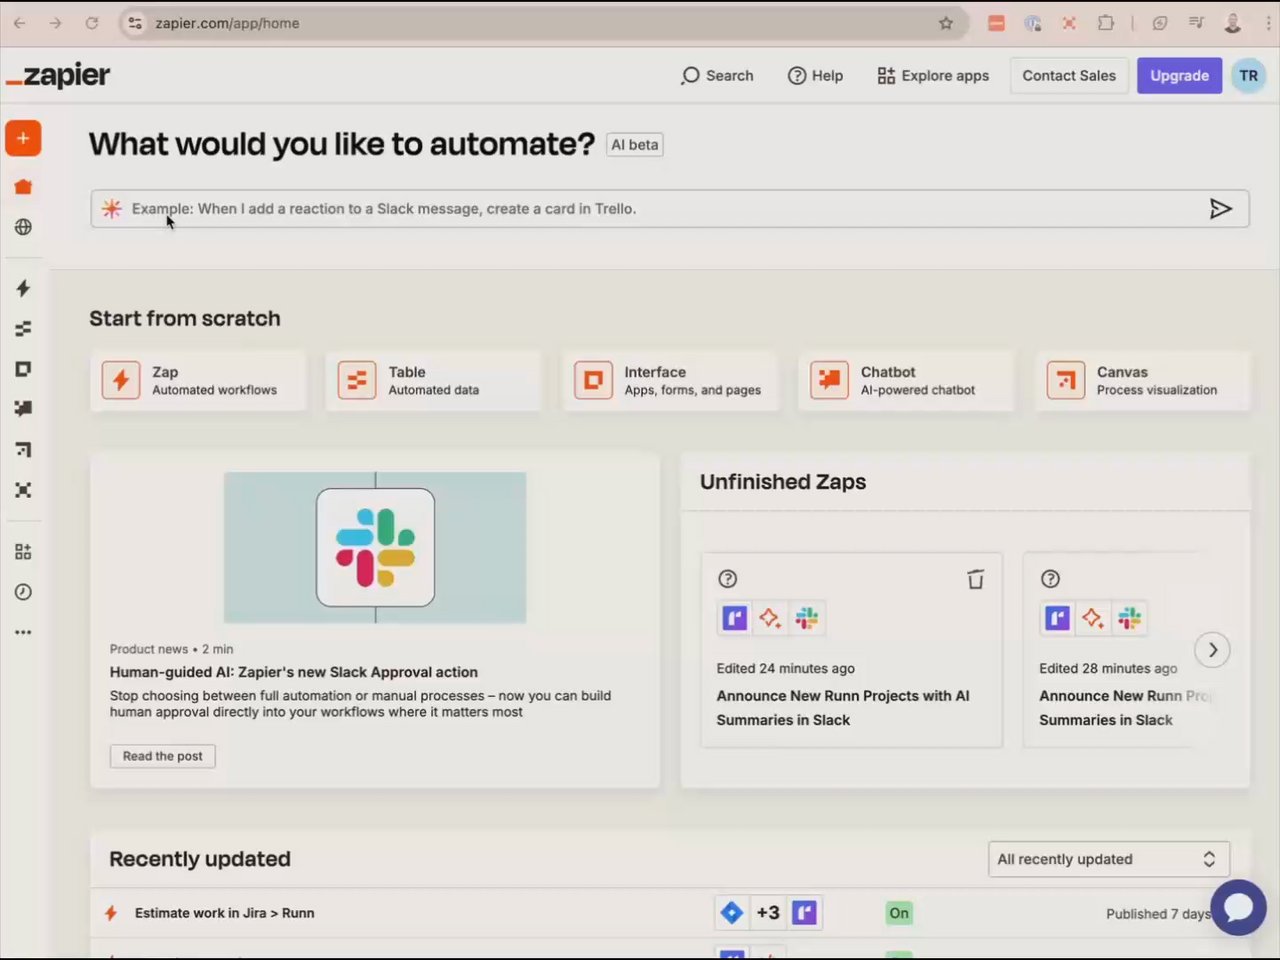Open the Apps grid icon in sidebar
The width and height of the screenshot is (1280, 960).
coord(23,552)
